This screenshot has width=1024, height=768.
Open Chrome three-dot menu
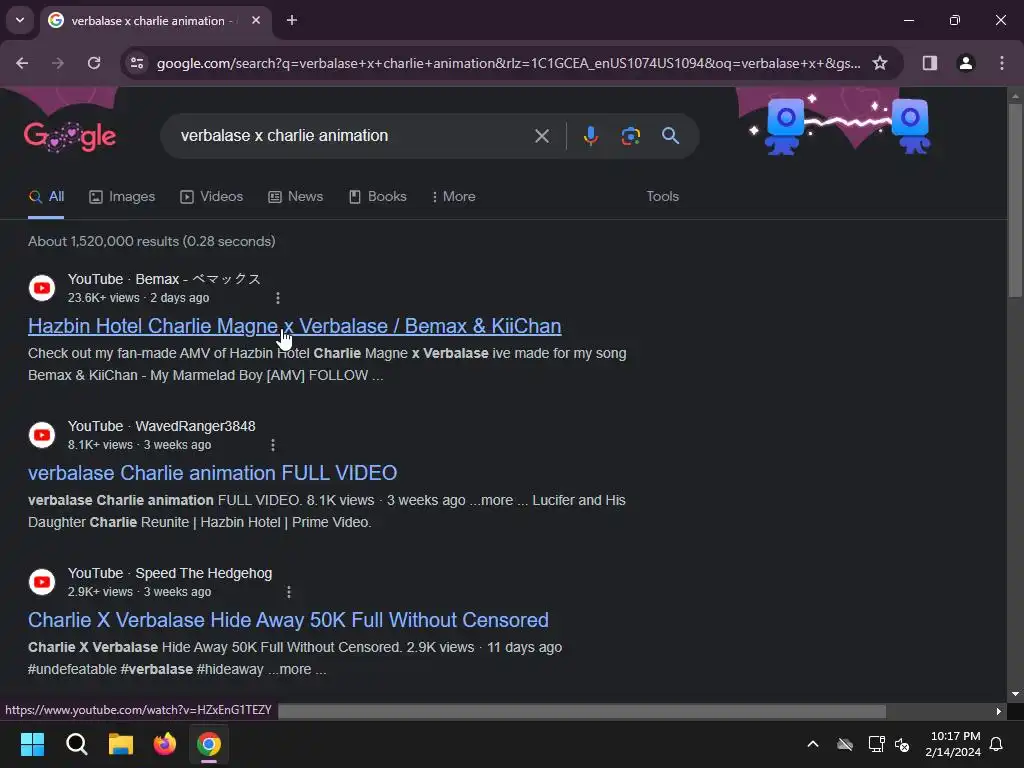tap(1002, 63)
